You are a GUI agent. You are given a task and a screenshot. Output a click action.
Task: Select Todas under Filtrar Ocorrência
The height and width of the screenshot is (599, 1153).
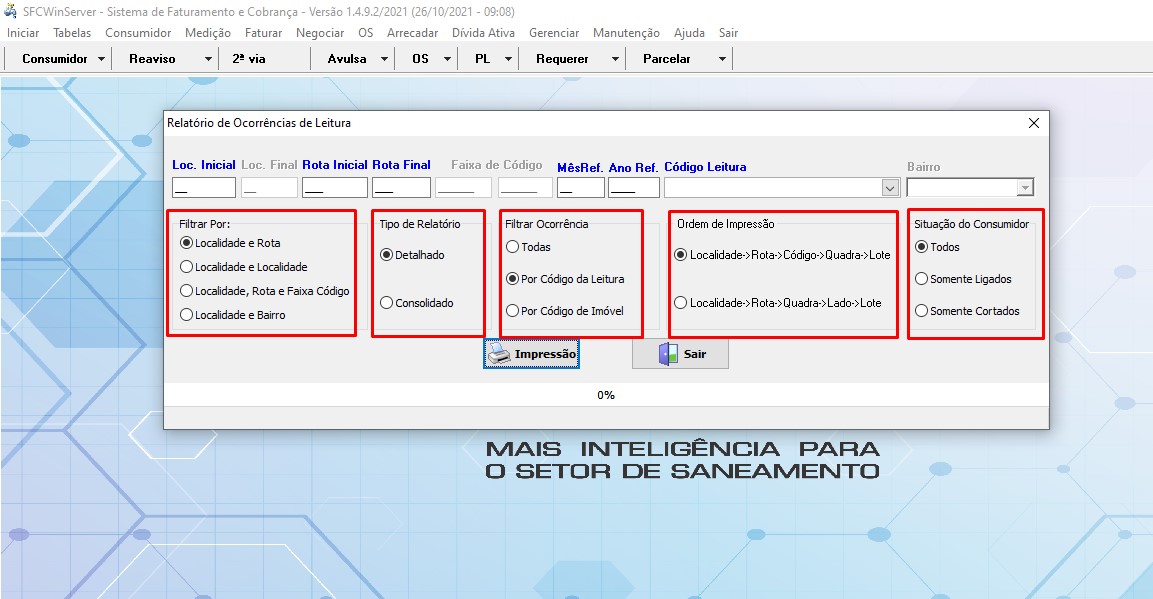513,247
